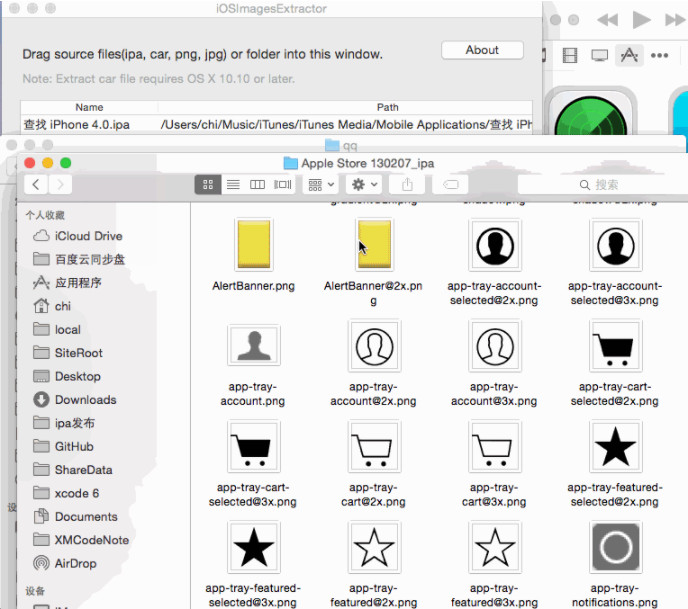
Task: Open Movies library in iTunes
Action: point(570,56)
